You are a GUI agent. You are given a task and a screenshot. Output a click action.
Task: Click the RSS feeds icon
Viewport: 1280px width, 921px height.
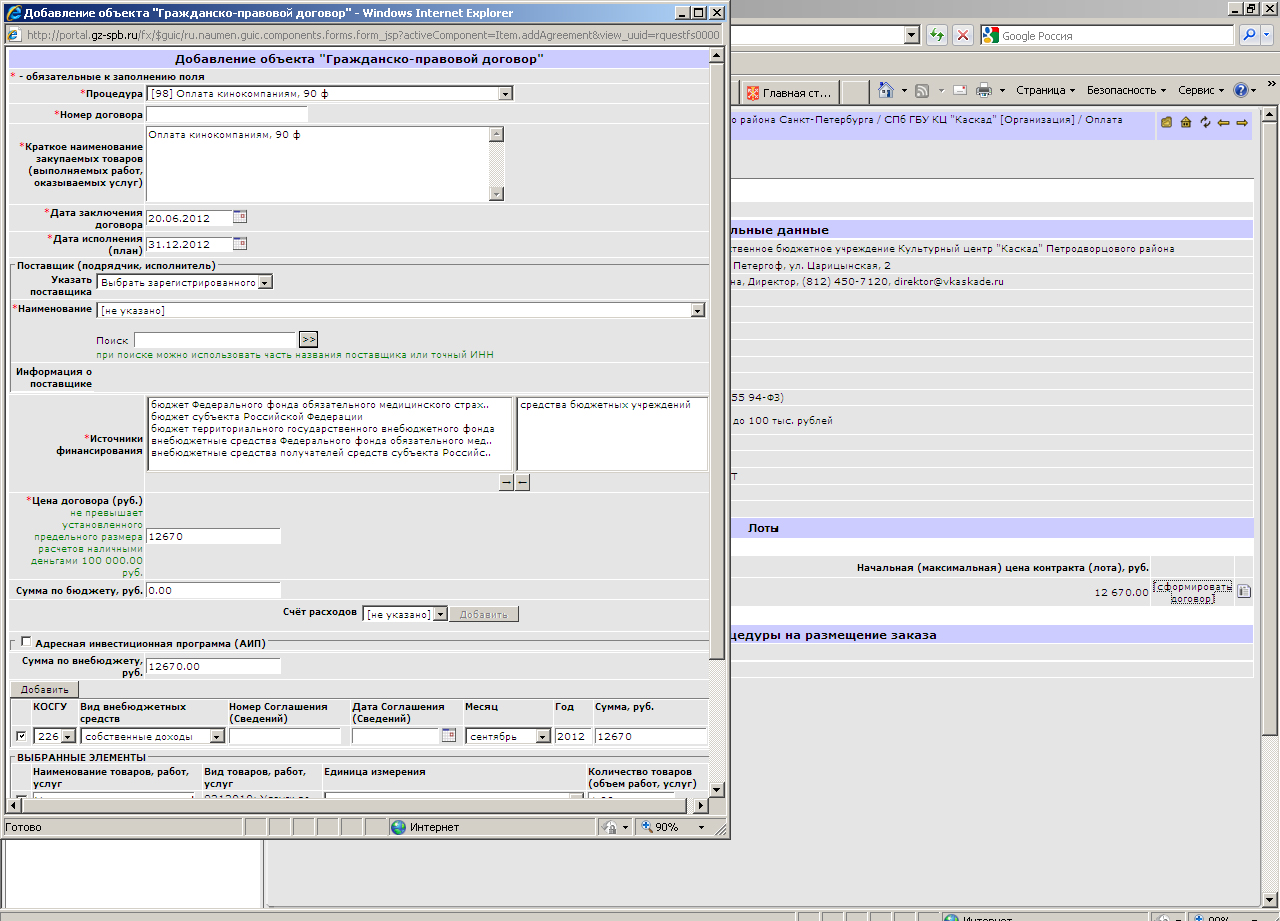922,90
